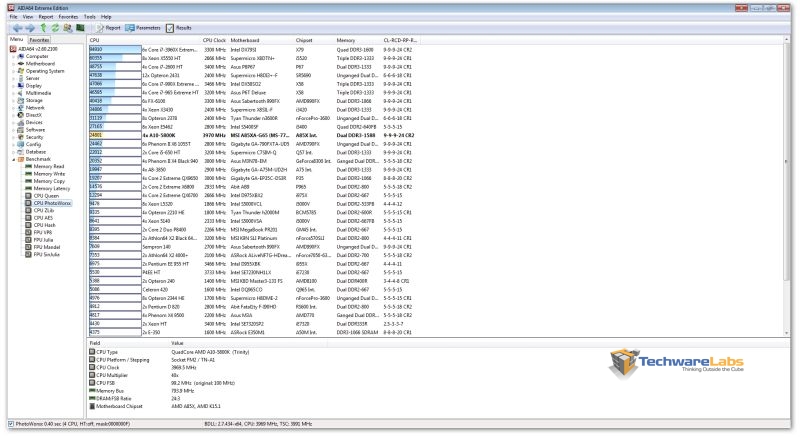Select the Memory Bus field row
This screenshot has width=800, height=437.
click(142, 391)
